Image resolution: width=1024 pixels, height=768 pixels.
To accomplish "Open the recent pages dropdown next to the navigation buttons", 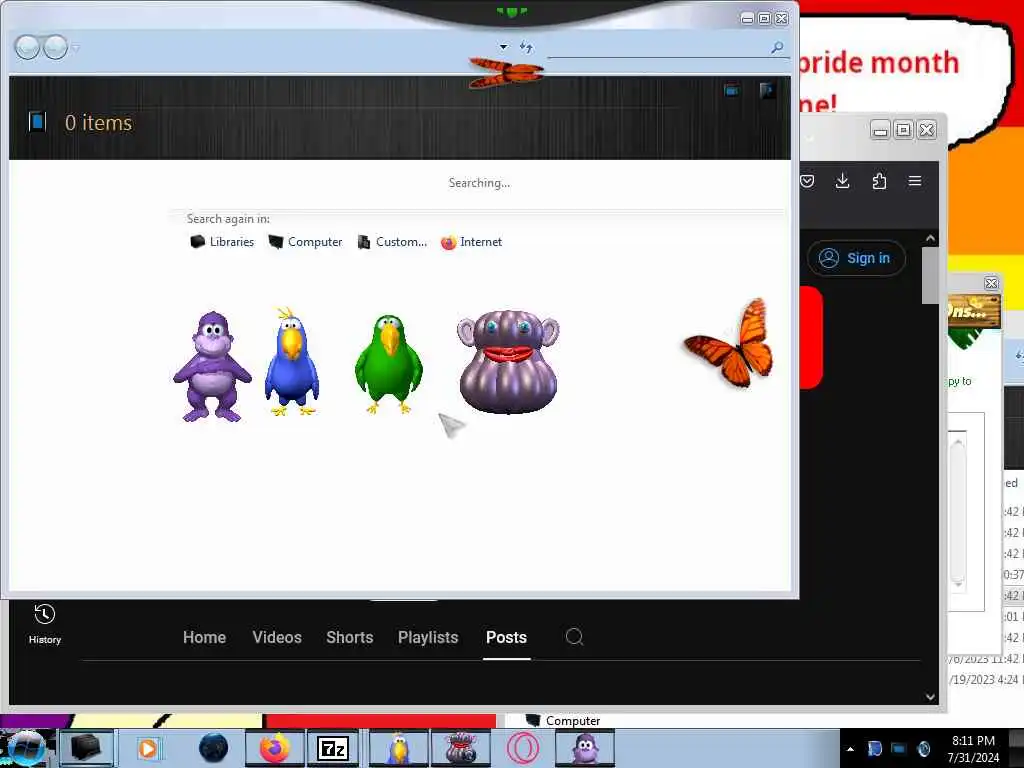I will coord(76,48).
